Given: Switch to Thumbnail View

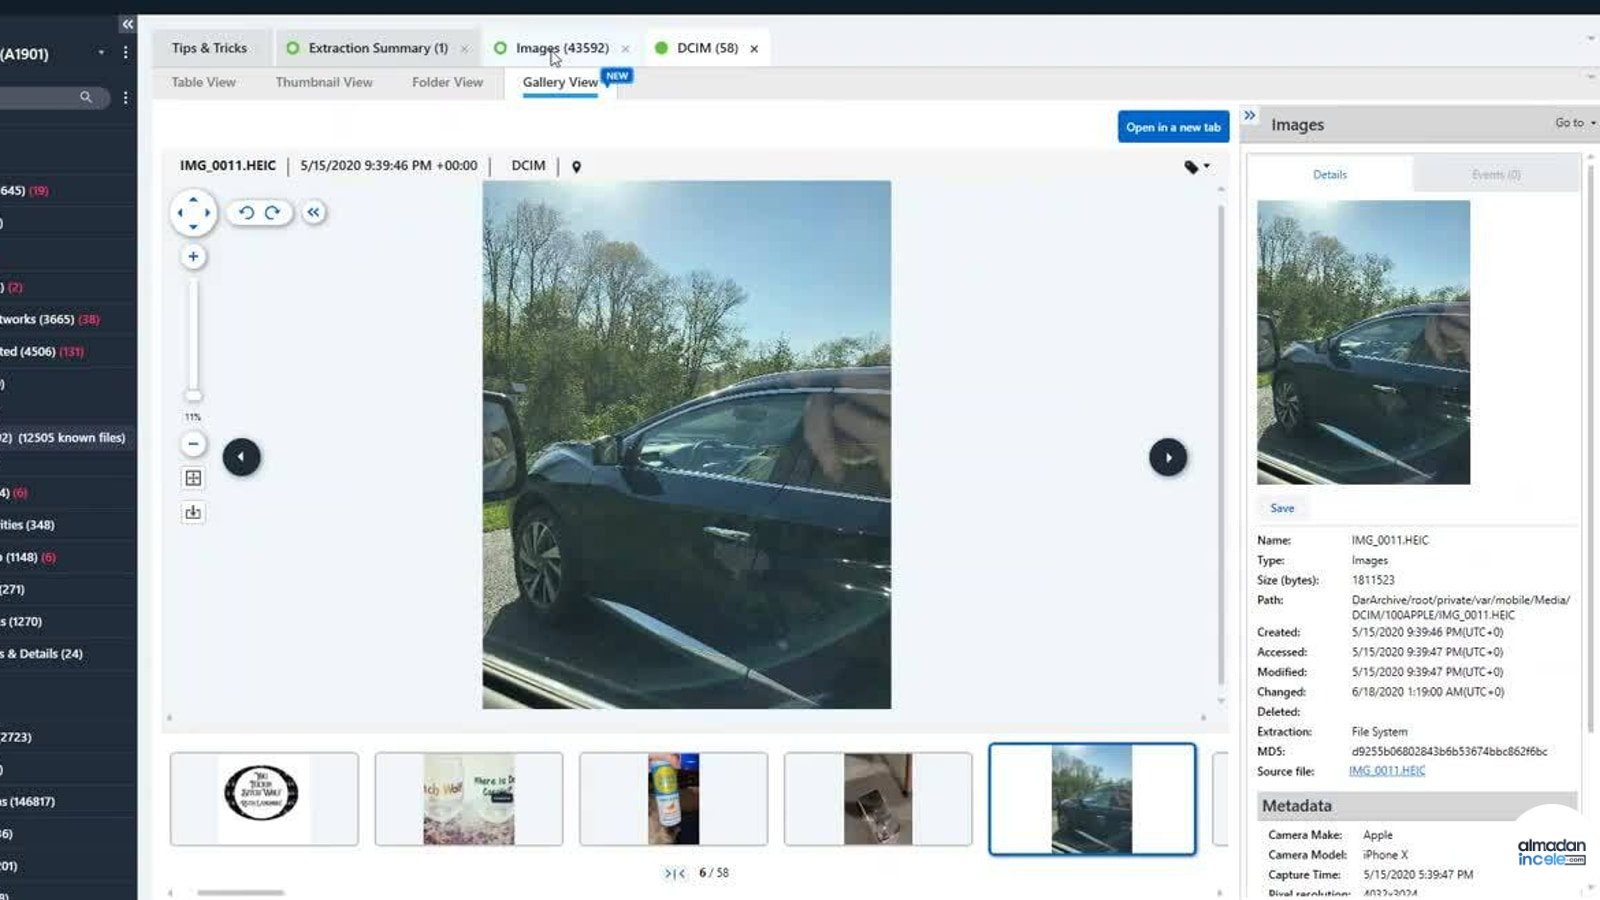Looking at the screenshot, I should coord(324,82).
